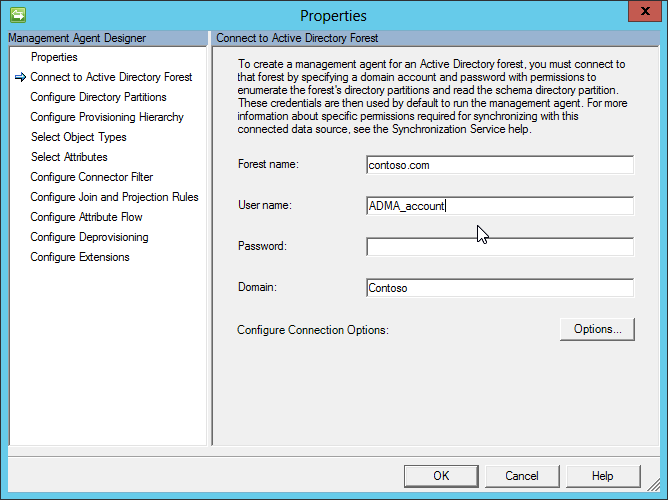Screen dimensions: 668x500
Task: Click the blue arrow next to Connect to Active Directory Forest
Action: click(20, 77)
